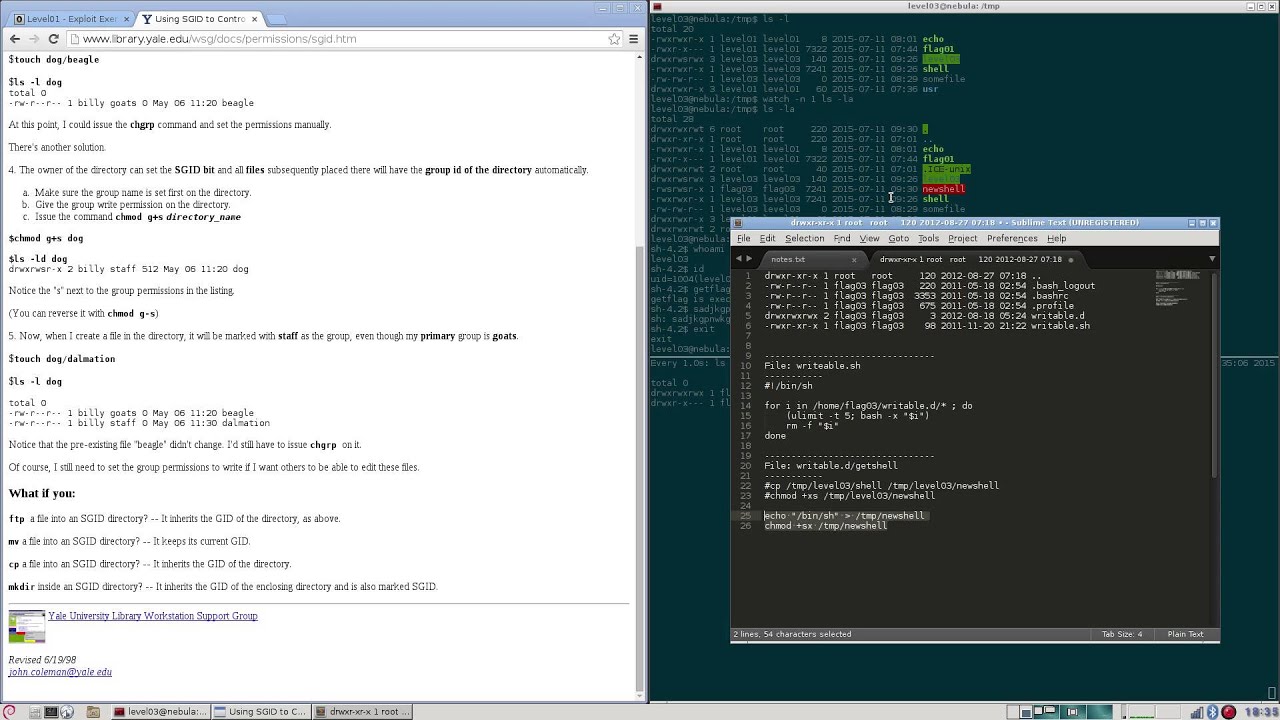The width and height of the screenshot is (1280, 720).
Task: Open the Preferences menu in Sublime Text
Action: (x=1012, y=238)
